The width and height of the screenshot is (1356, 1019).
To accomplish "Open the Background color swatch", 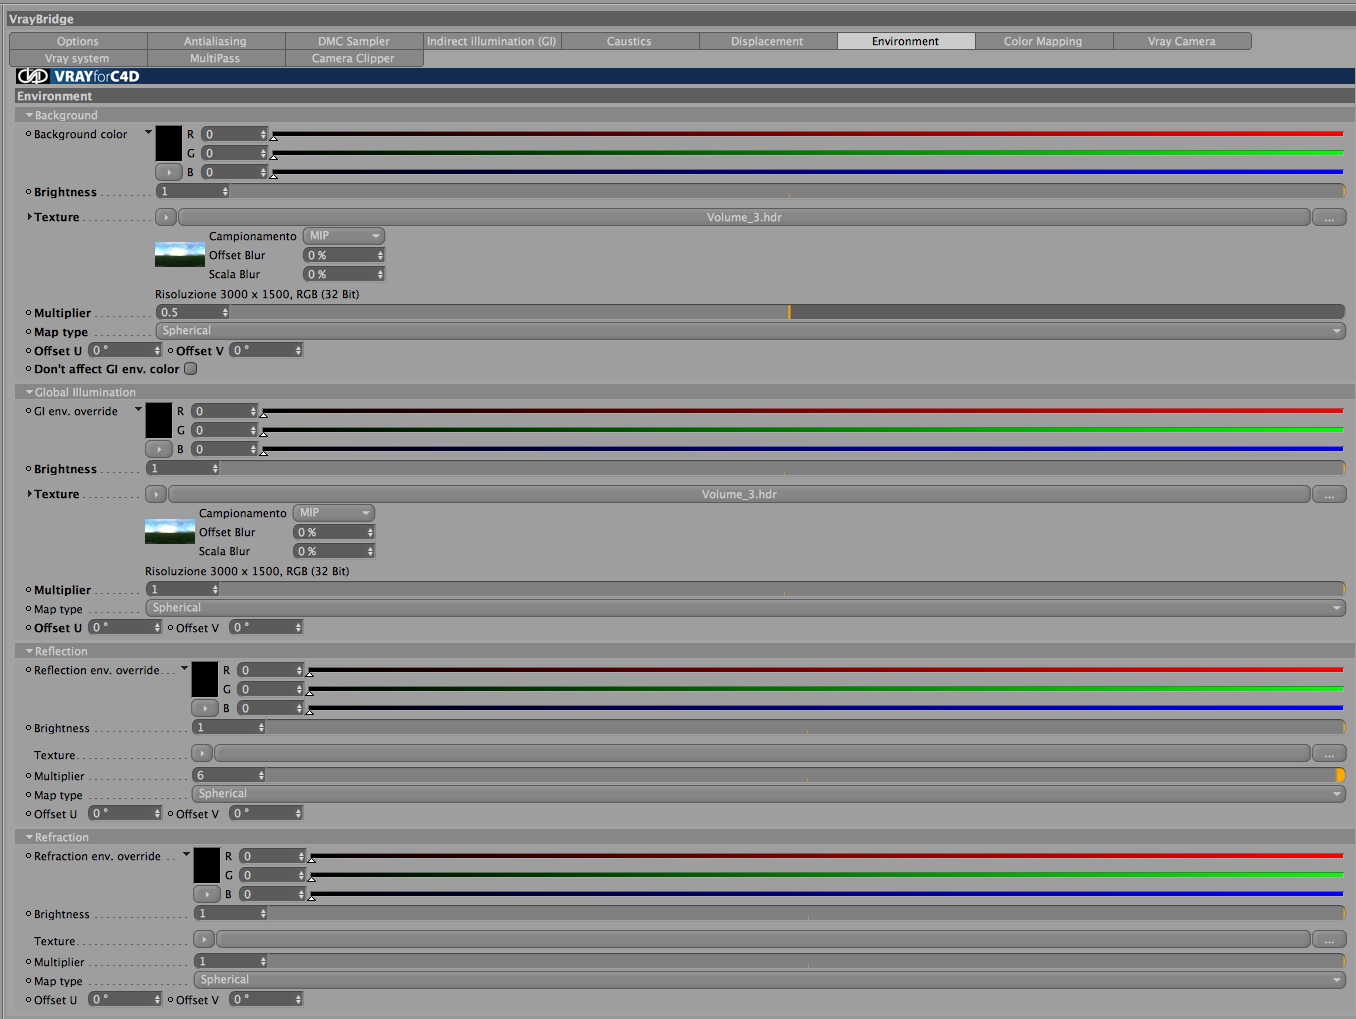I will (169, 143).
